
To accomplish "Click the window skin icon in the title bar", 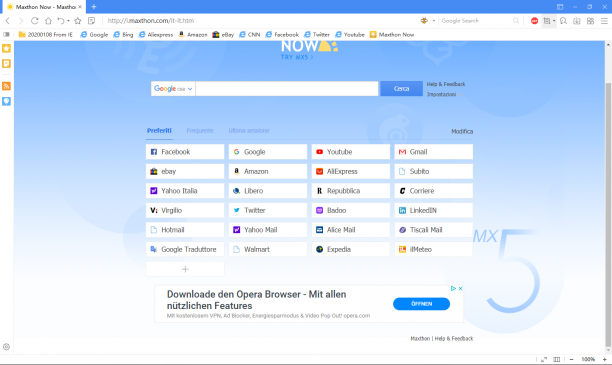I will (560, 7).
